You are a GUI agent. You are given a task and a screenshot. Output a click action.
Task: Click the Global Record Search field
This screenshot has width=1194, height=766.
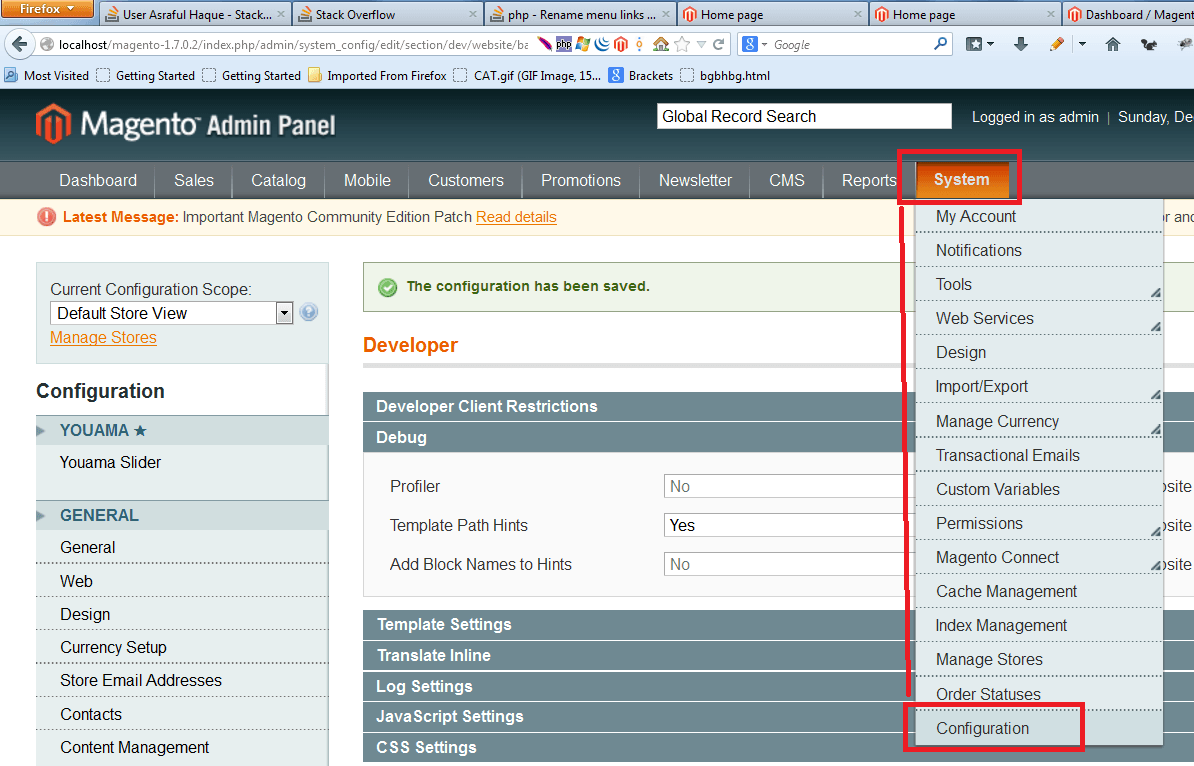coord(803,116)
